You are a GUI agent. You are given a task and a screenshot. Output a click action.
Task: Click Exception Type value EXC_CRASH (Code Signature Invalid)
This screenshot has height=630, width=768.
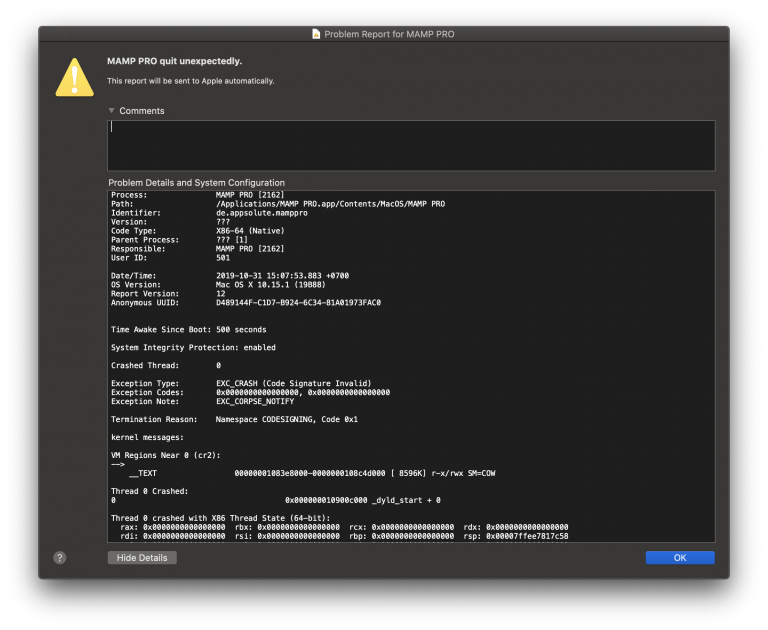(294, 384)
